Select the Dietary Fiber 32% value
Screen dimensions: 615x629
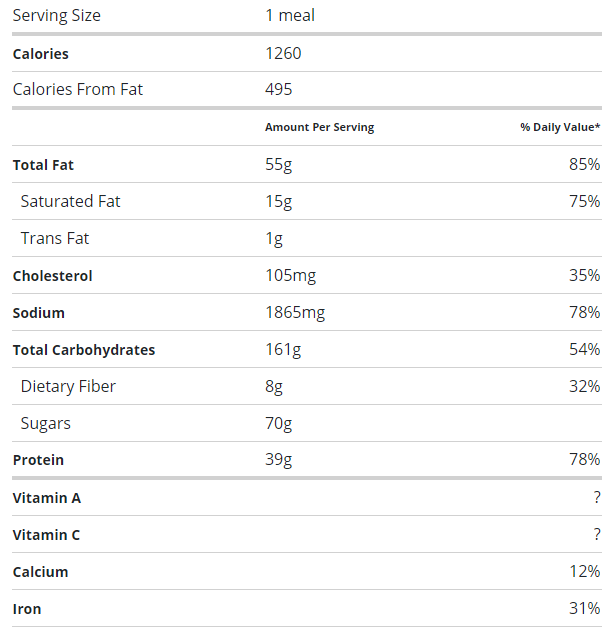pos(584,386)
